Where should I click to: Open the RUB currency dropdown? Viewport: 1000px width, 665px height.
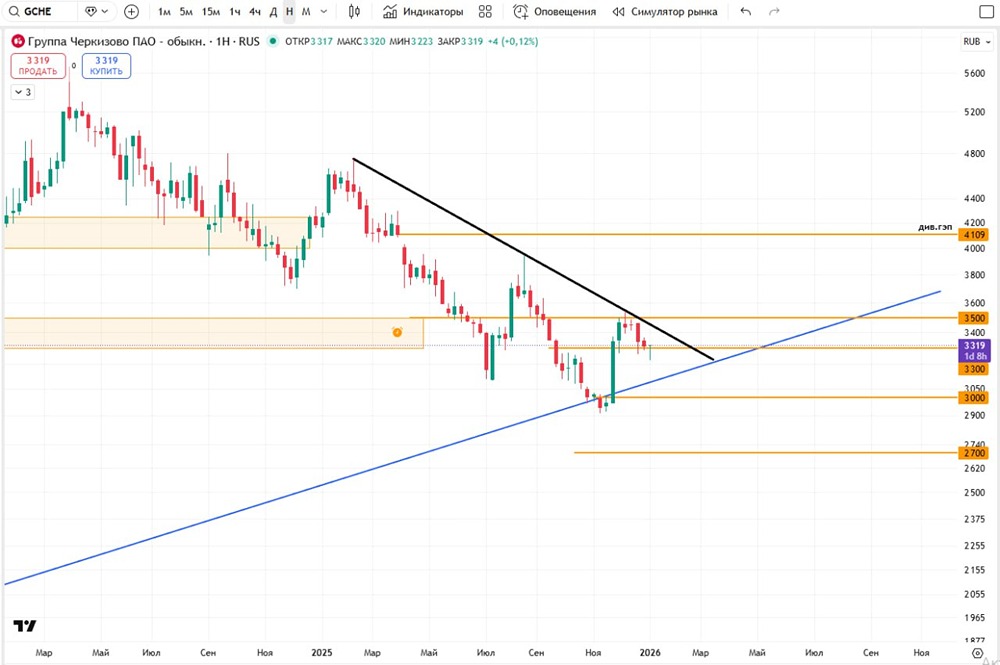[977, 41]
